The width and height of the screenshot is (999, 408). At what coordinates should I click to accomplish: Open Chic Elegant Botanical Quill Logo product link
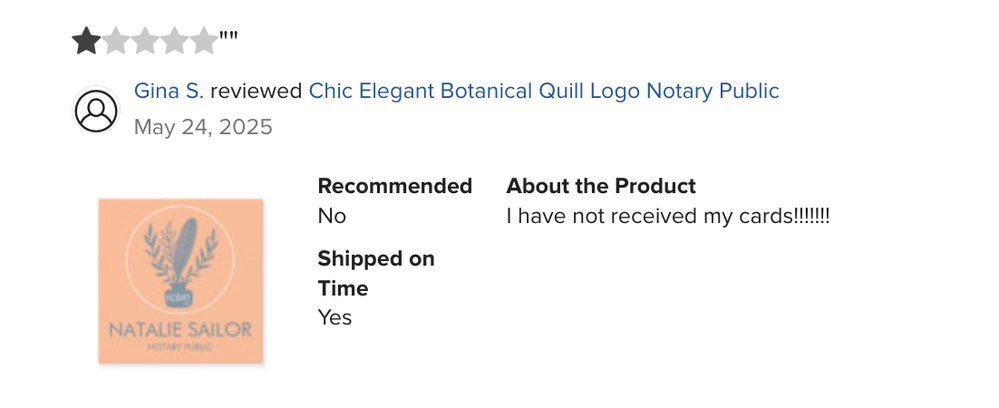[x=544, y=91]
